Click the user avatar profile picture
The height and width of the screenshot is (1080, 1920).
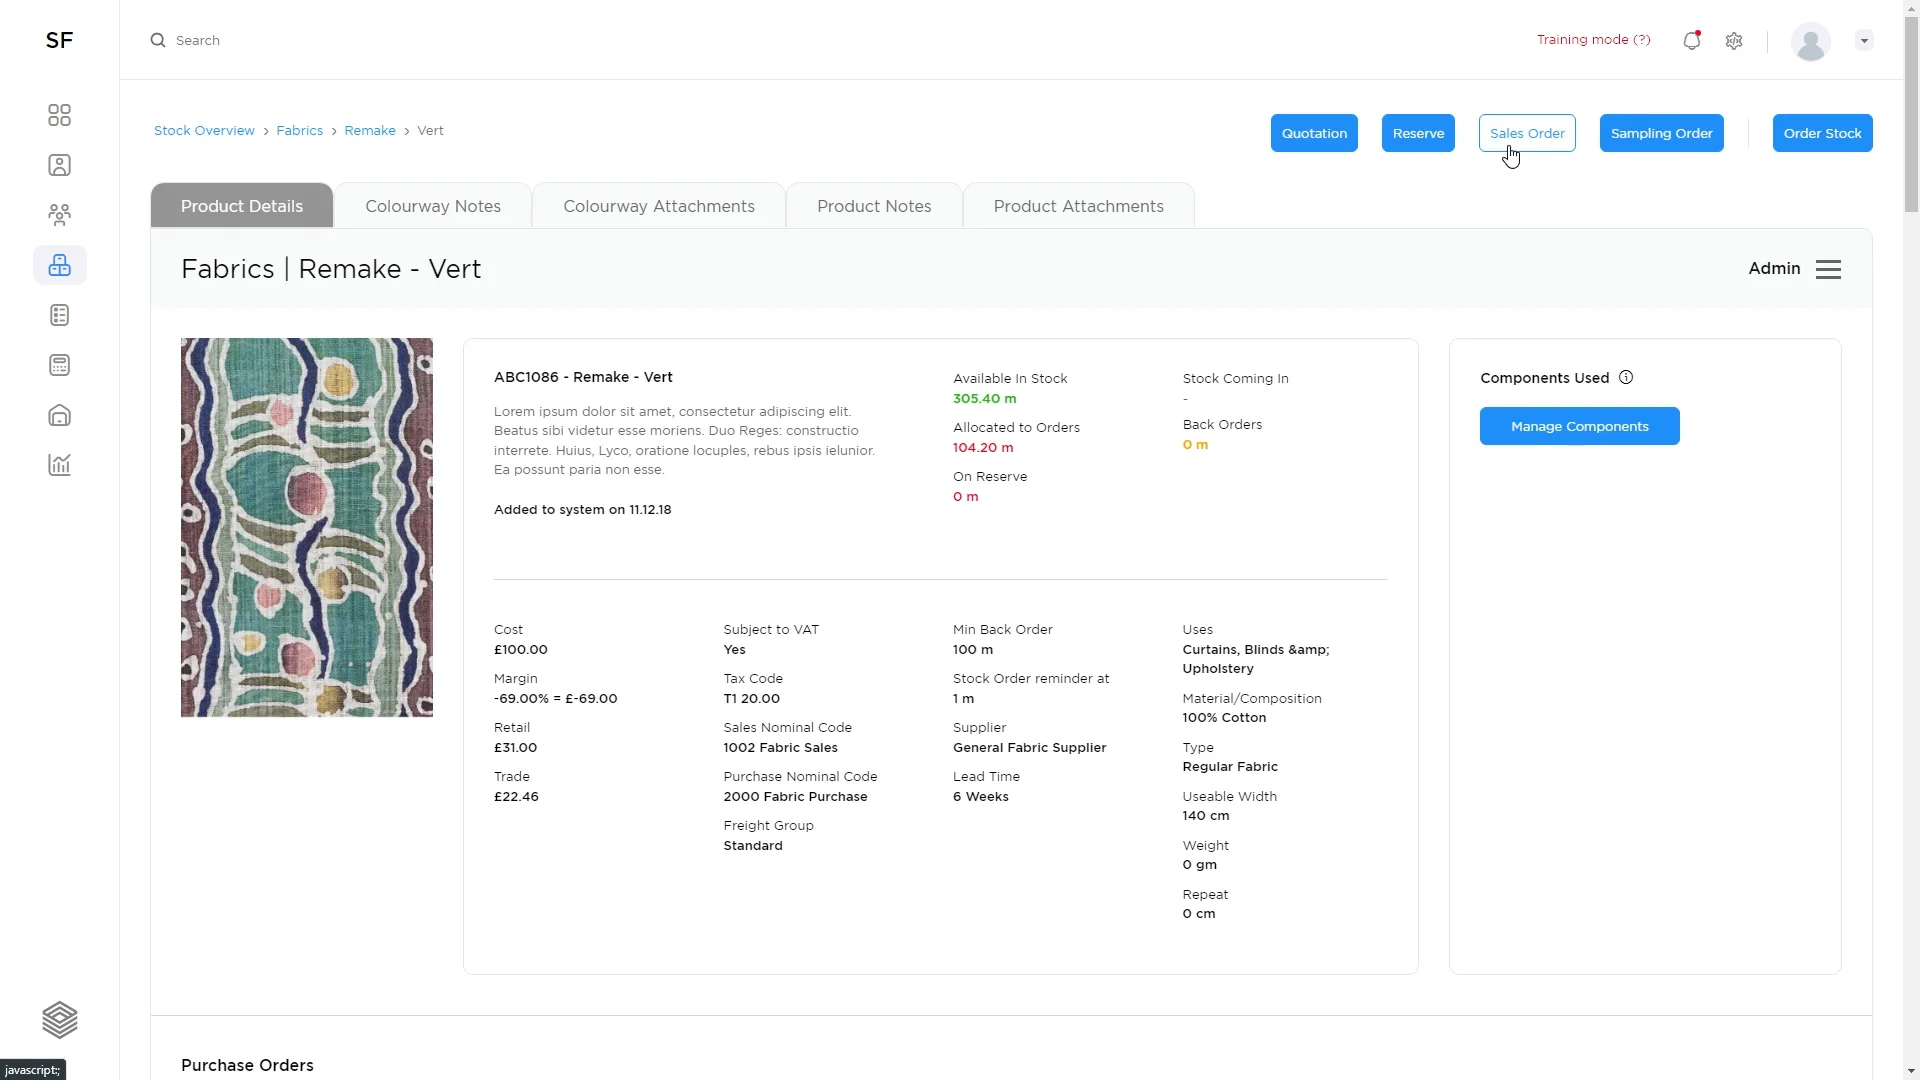click(x=1810, y=41)
